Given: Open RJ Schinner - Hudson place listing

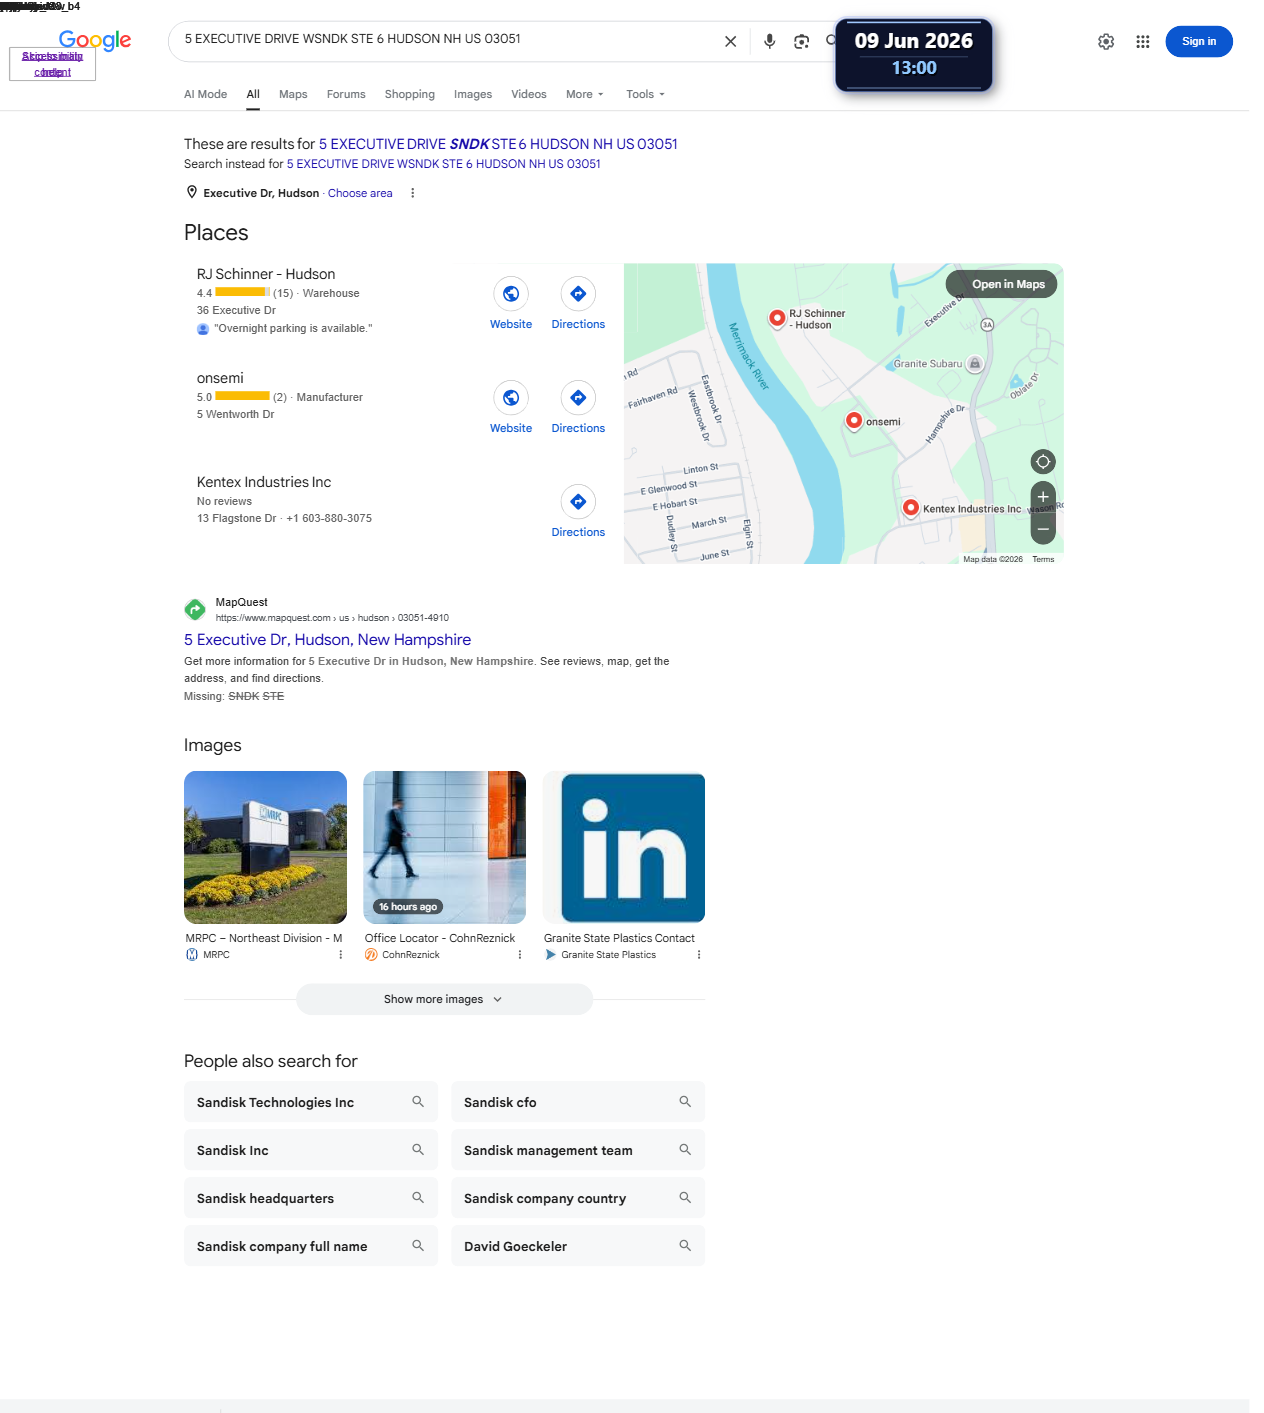Looking at the screenshot, I should [x=266, y=274].
